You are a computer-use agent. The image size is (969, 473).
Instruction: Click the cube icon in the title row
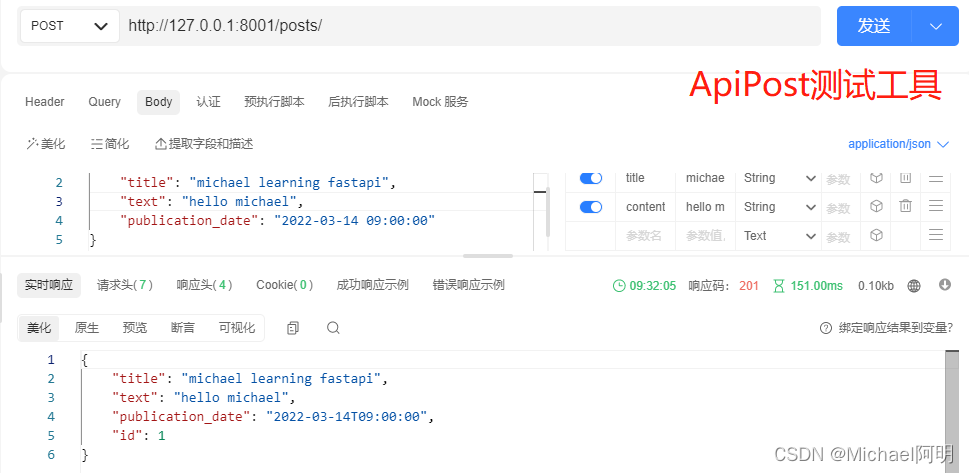[876, 178]
